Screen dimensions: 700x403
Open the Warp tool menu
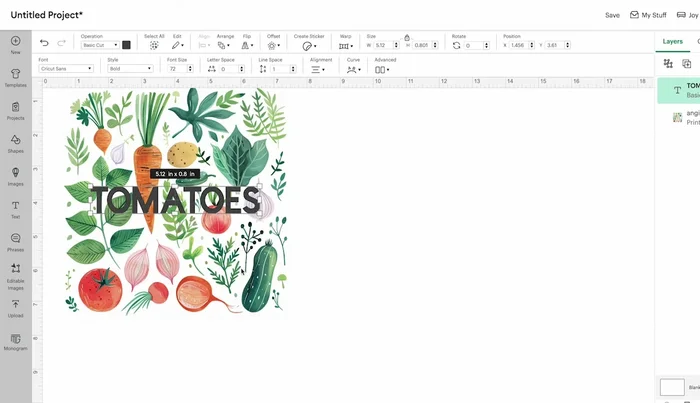point(346,46)
